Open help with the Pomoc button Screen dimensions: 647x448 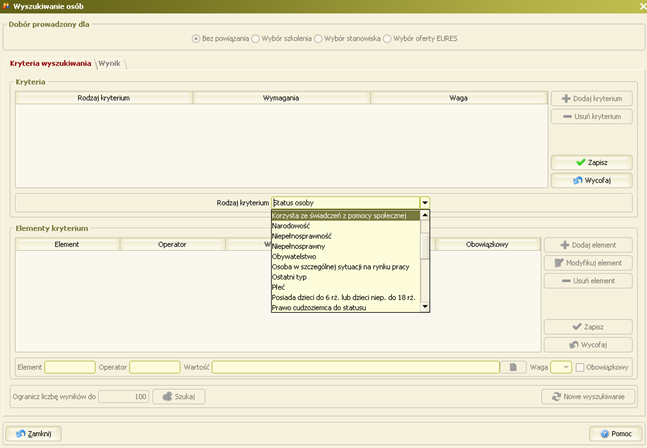click(x=616, y=434)
